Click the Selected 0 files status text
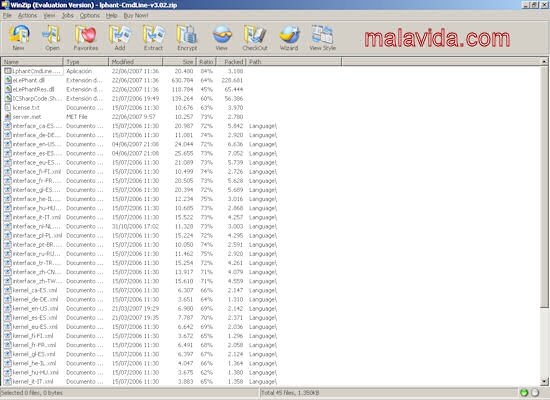The width and height of the screenshot is (550, 400). click(x=32, y=393)
